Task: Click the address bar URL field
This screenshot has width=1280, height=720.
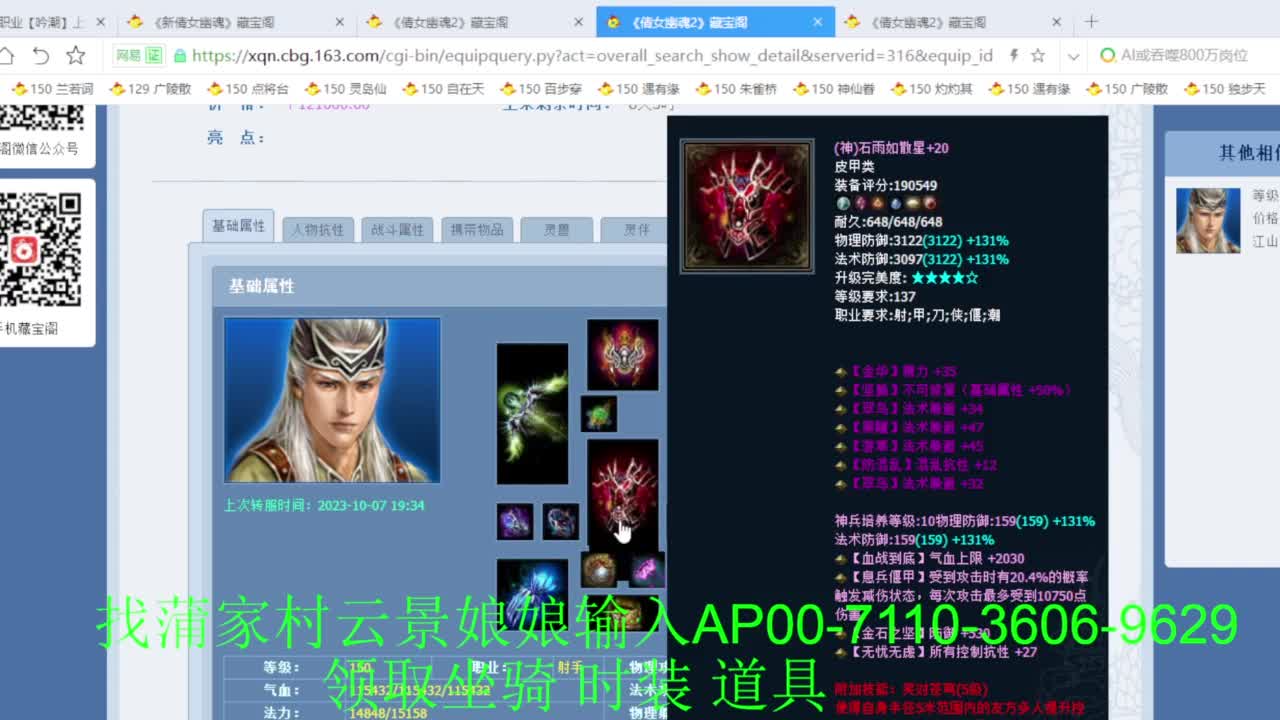Action: point(592,55)
